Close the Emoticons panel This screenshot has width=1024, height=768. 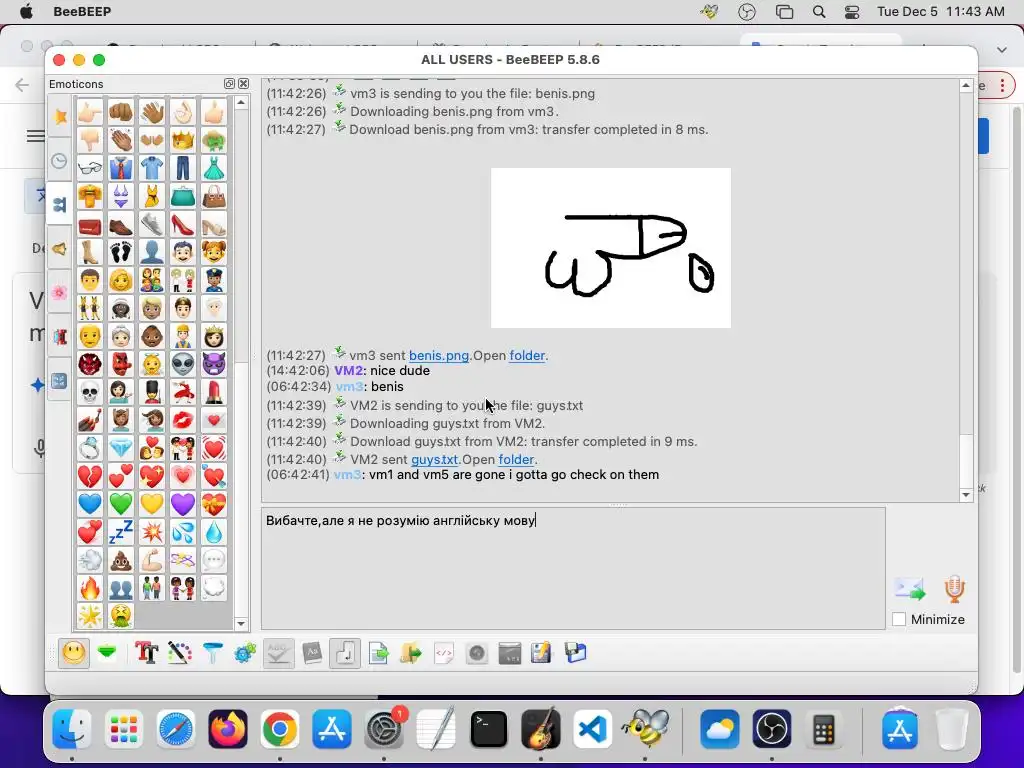[x=244, y=84]
